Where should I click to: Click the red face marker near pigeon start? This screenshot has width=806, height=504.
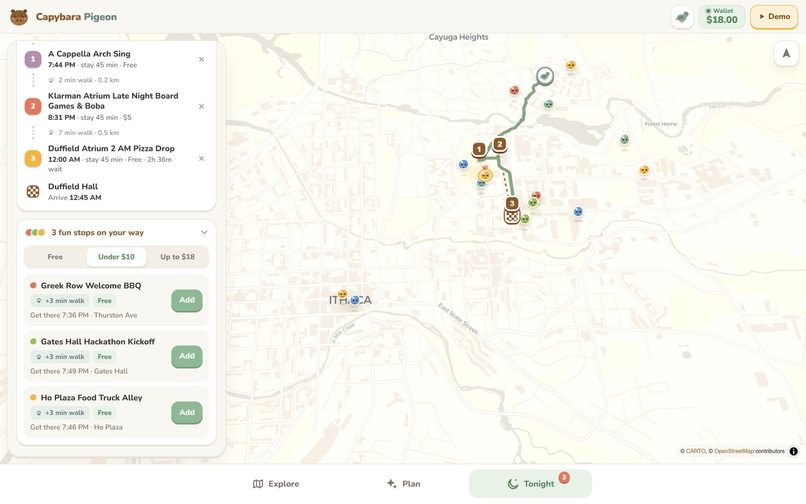coord(514,91)
